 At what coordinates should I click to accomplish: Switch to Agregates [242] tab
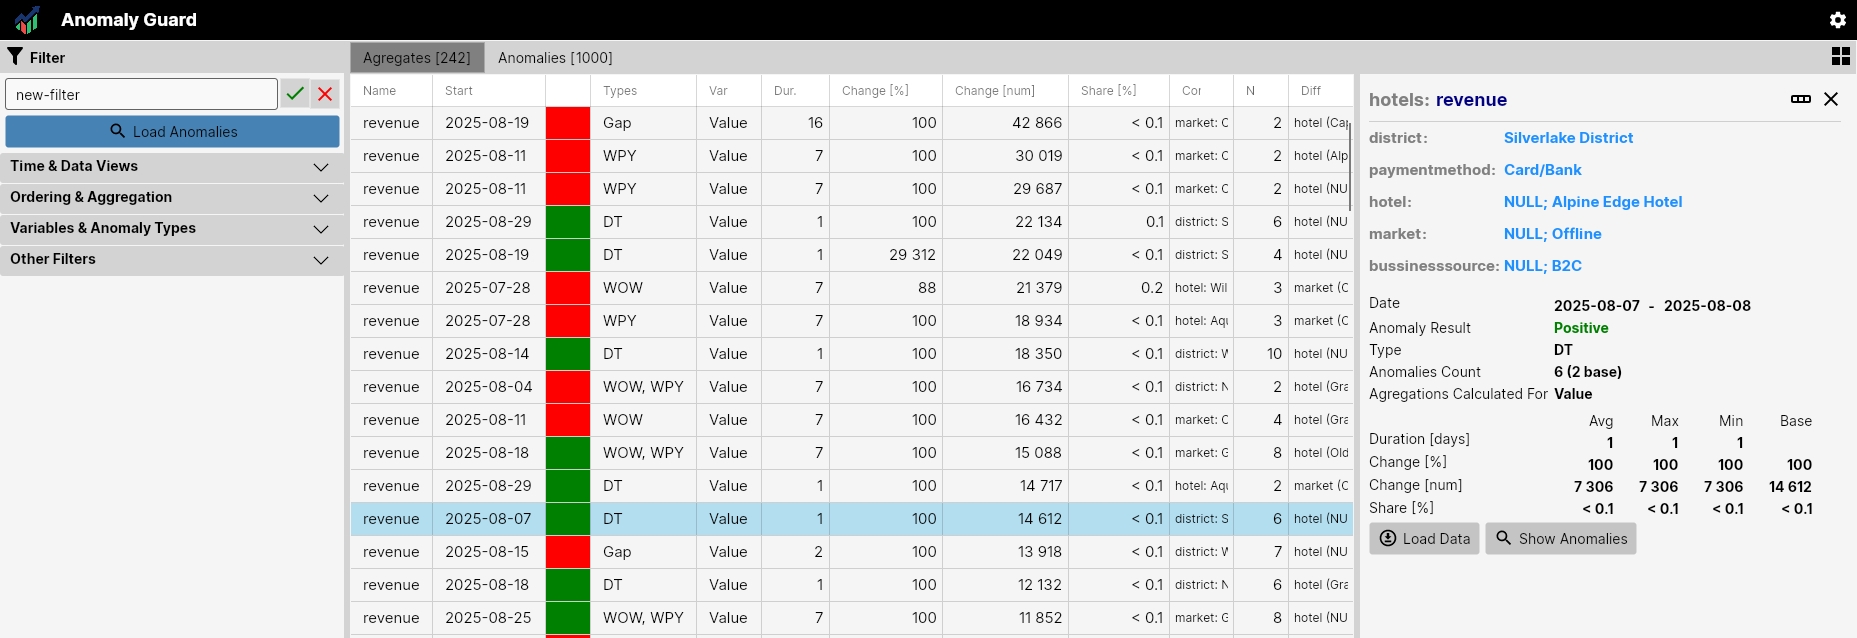point(417,57)
